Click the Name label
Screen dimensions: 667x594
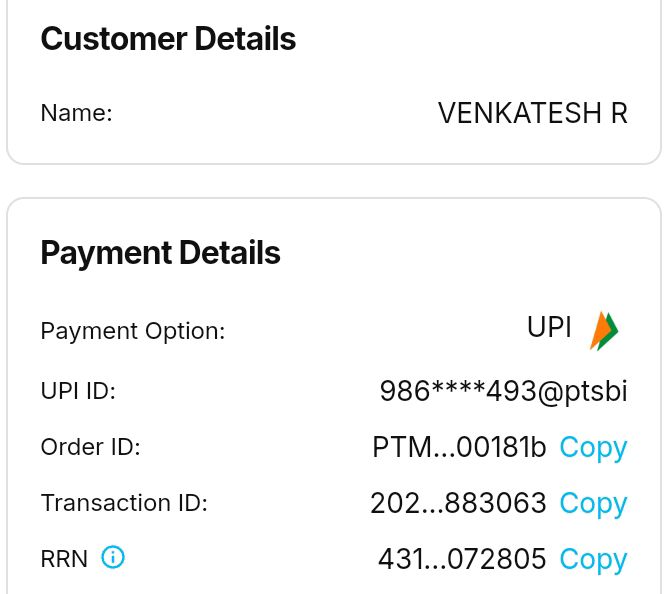76,113
